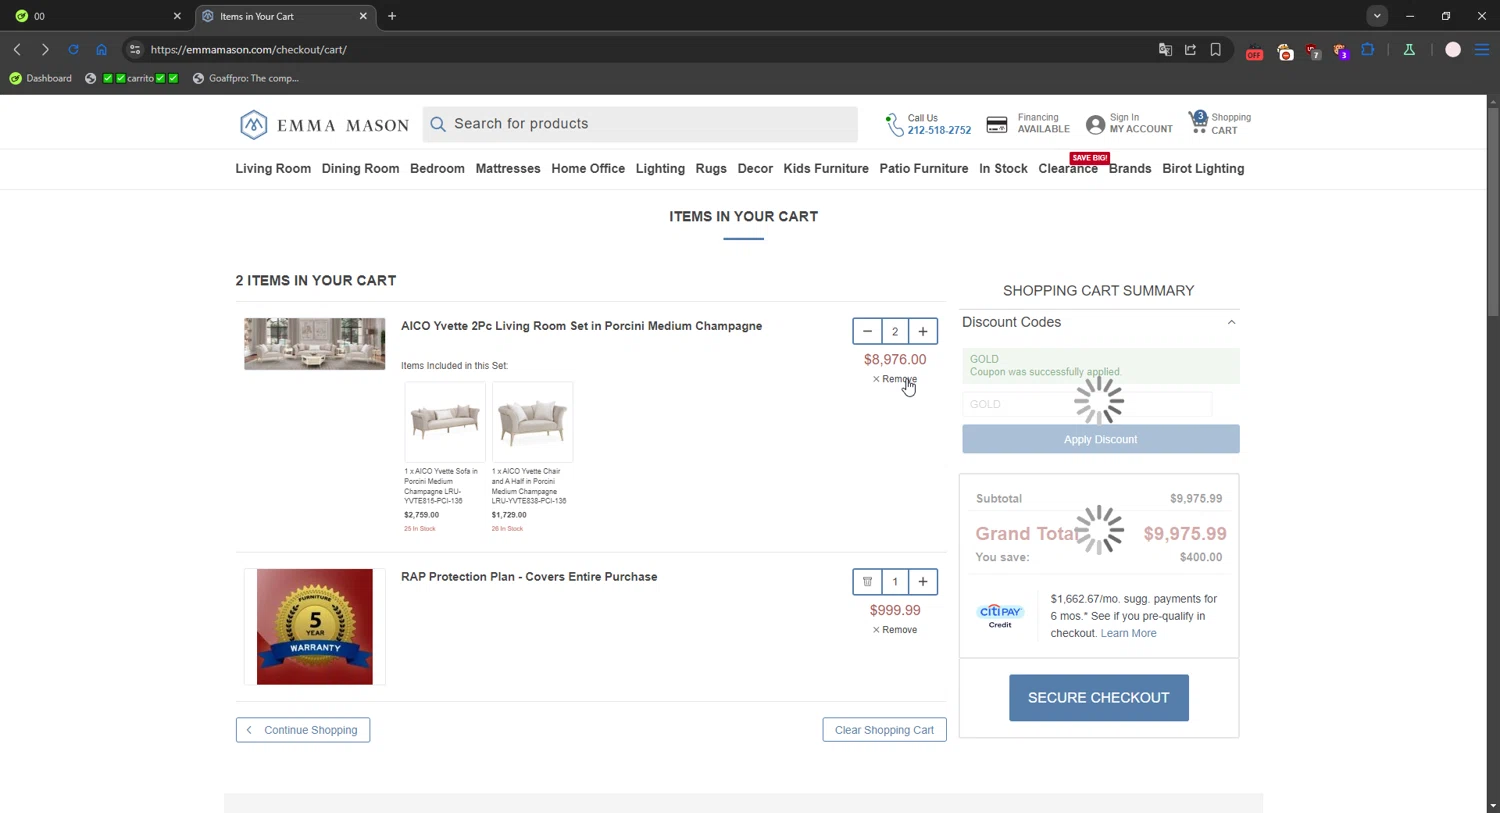Click the site settings icon in address bar
This screenshot has height=813, width=1500.
coord(135,49)
